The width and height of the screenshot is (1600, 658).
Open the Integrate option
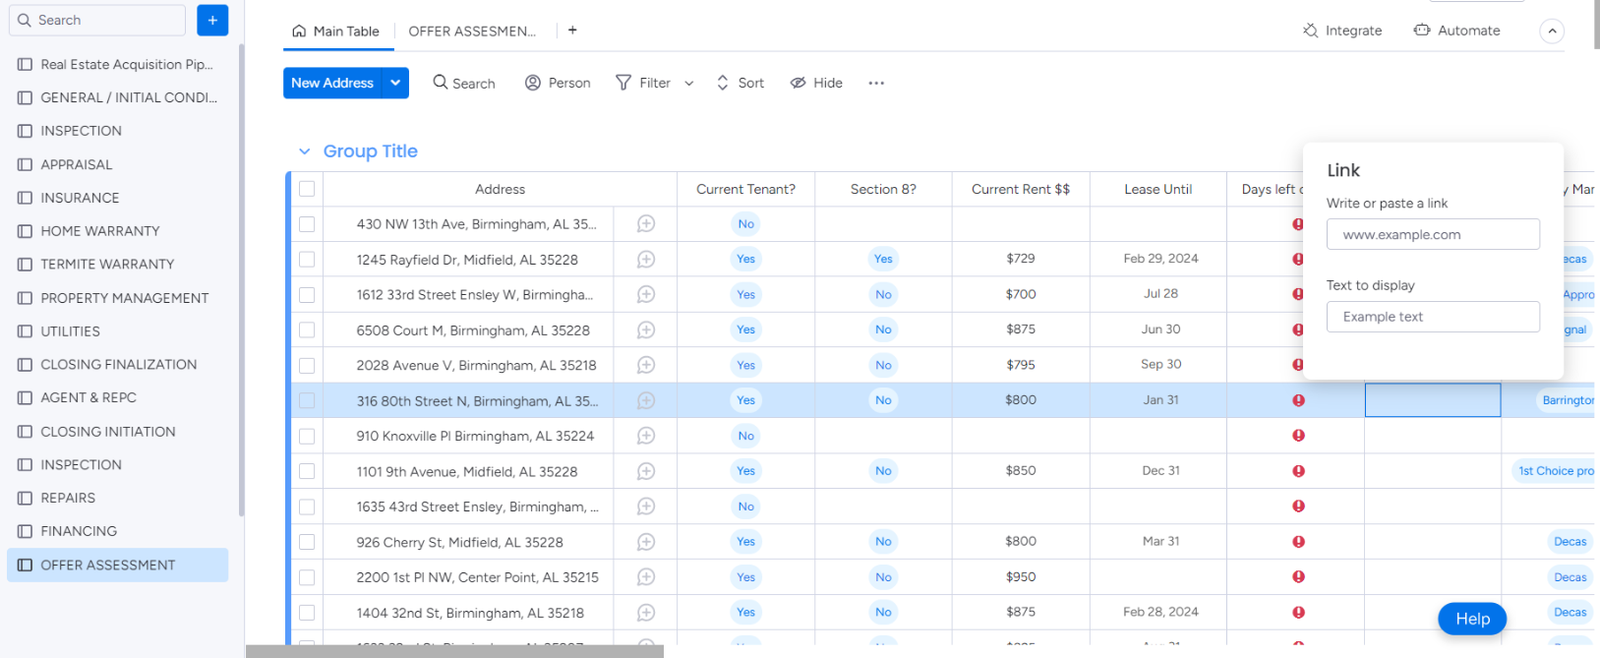pyautogui.click(x=1341, y=31)
